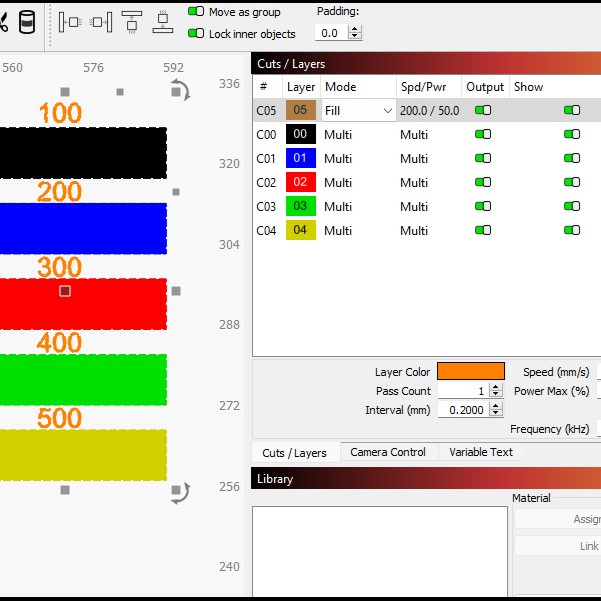
Task: Select the yellow 04 layer swatch
Action: click(301, 230)
